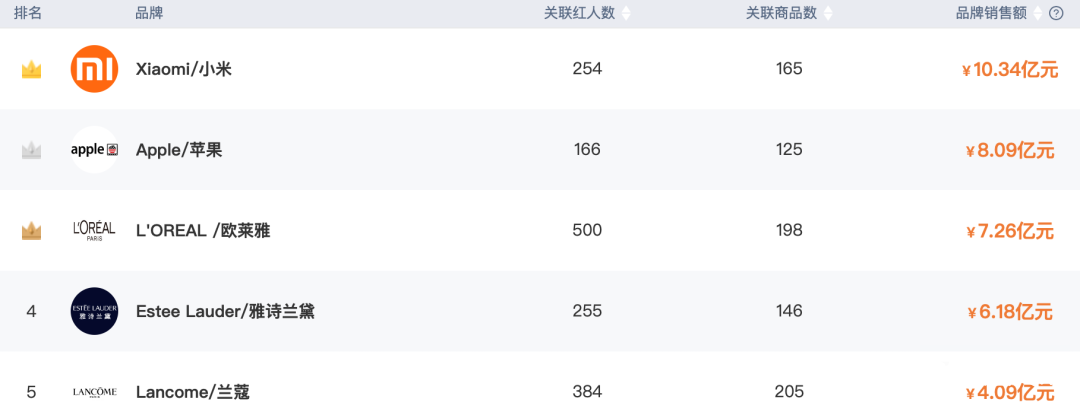The width and height of the screenshot is (1080, 418).
Task: Open the Apple/苹果 brand link
Action: pos(179,150)
